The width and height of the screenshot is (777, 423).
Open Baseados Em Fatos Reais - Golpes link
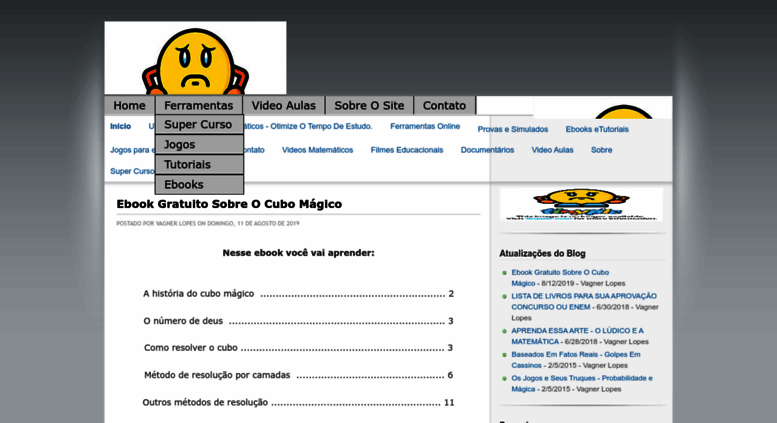point(576,360)
